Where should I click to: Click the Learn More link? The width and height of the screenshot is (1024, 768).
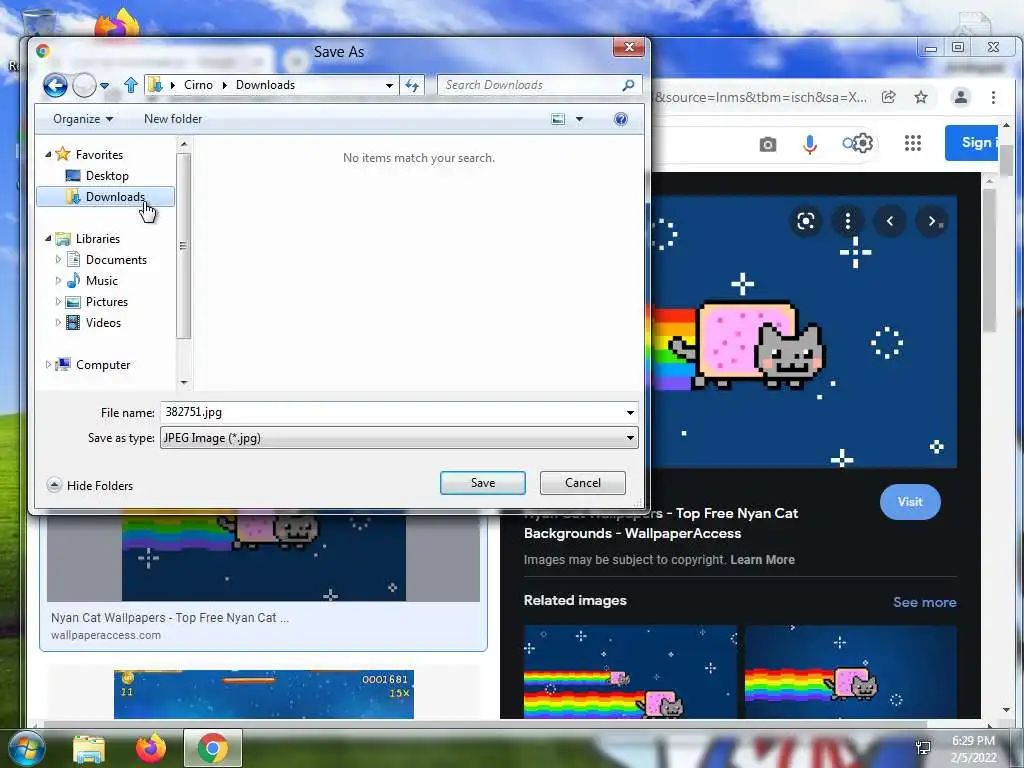point(762,560)
